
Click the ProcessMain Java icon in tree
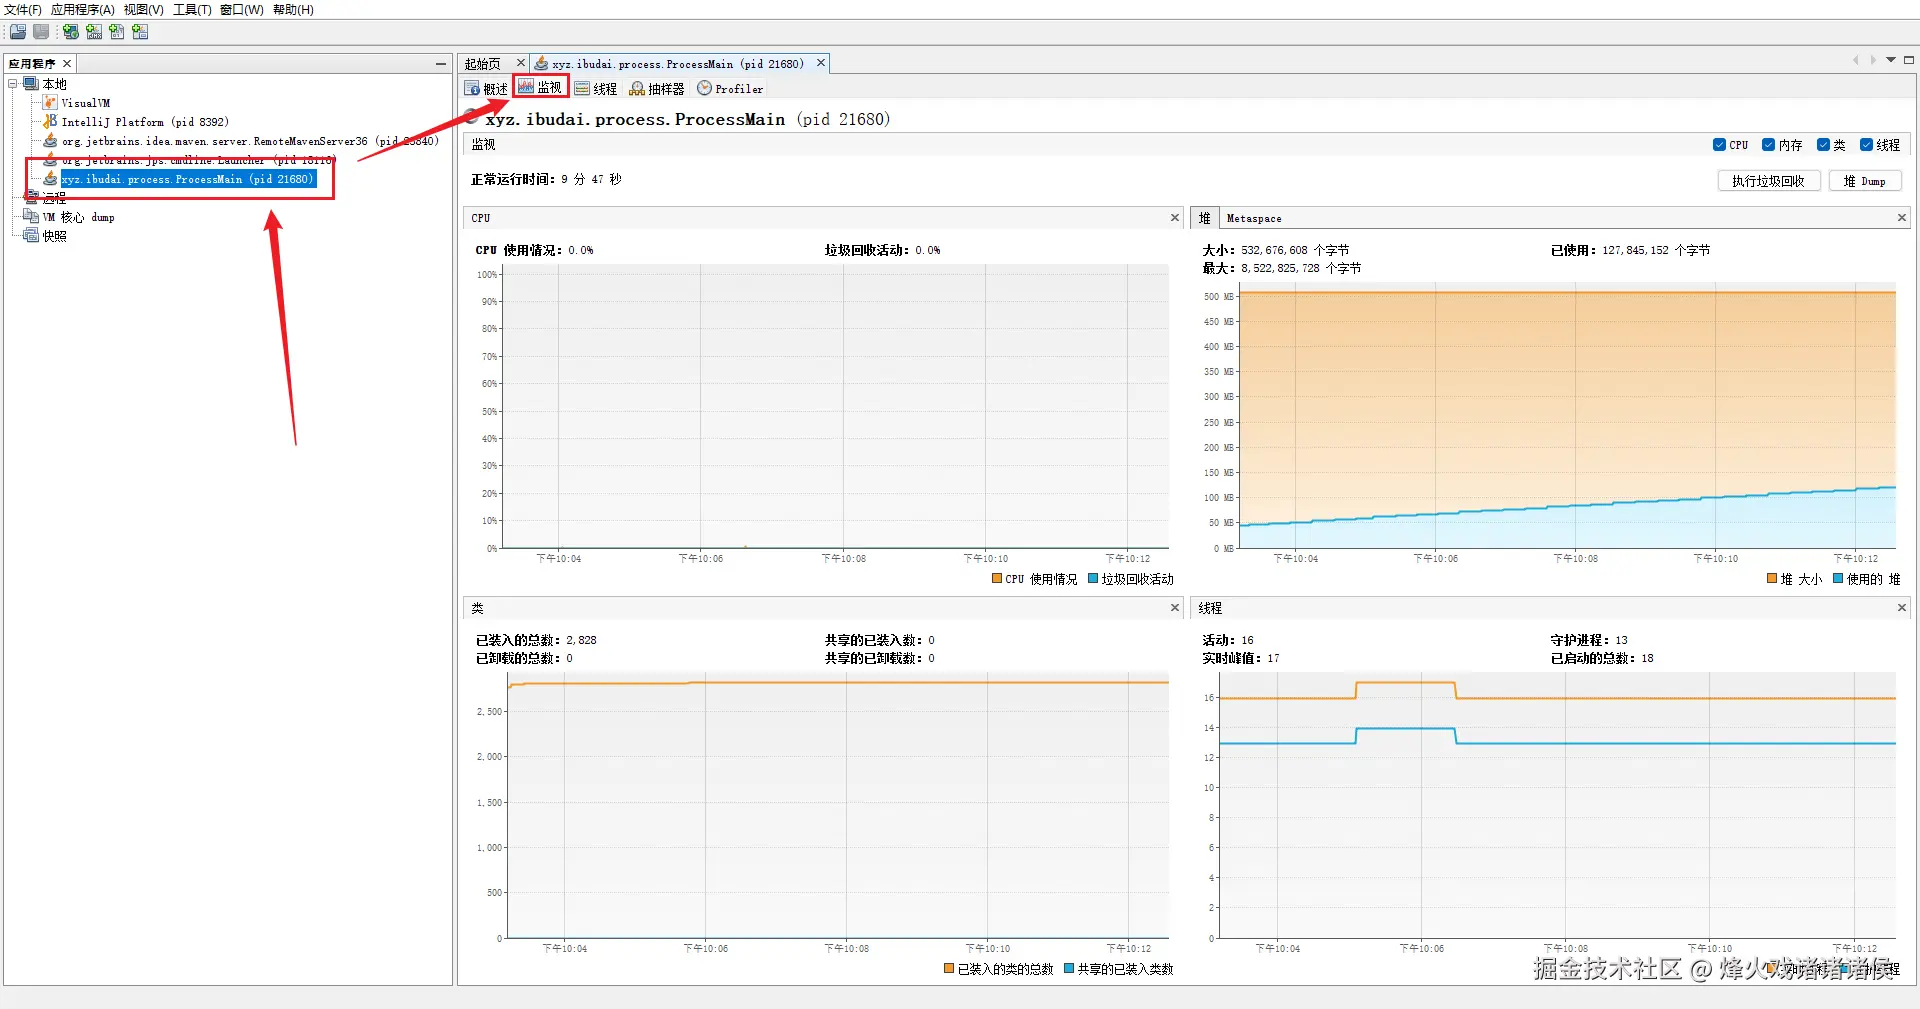50,178
